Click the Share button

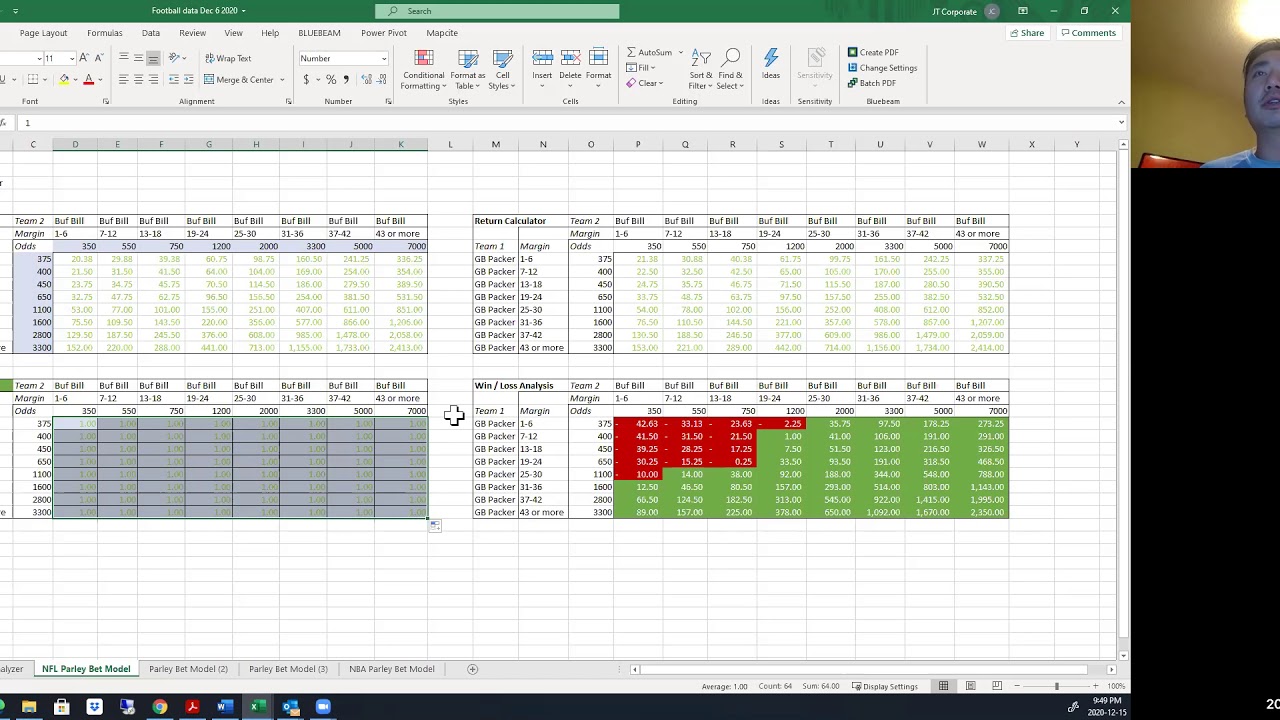pos(1027,33)
